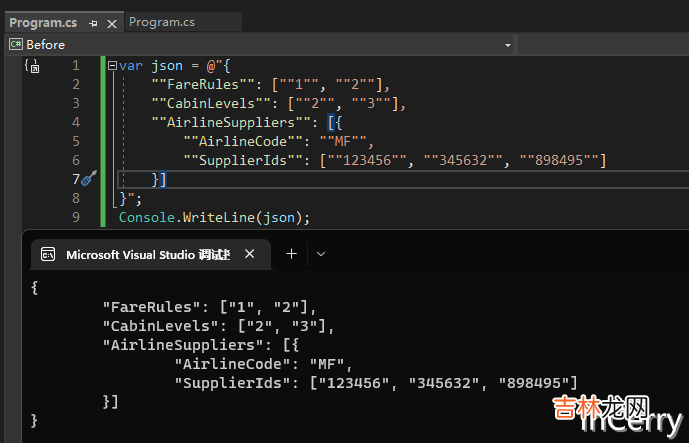This screenshot has width=689, height=443.
Task: Click the dropdown arrow of the navigation bar
Action: [508, 44]
